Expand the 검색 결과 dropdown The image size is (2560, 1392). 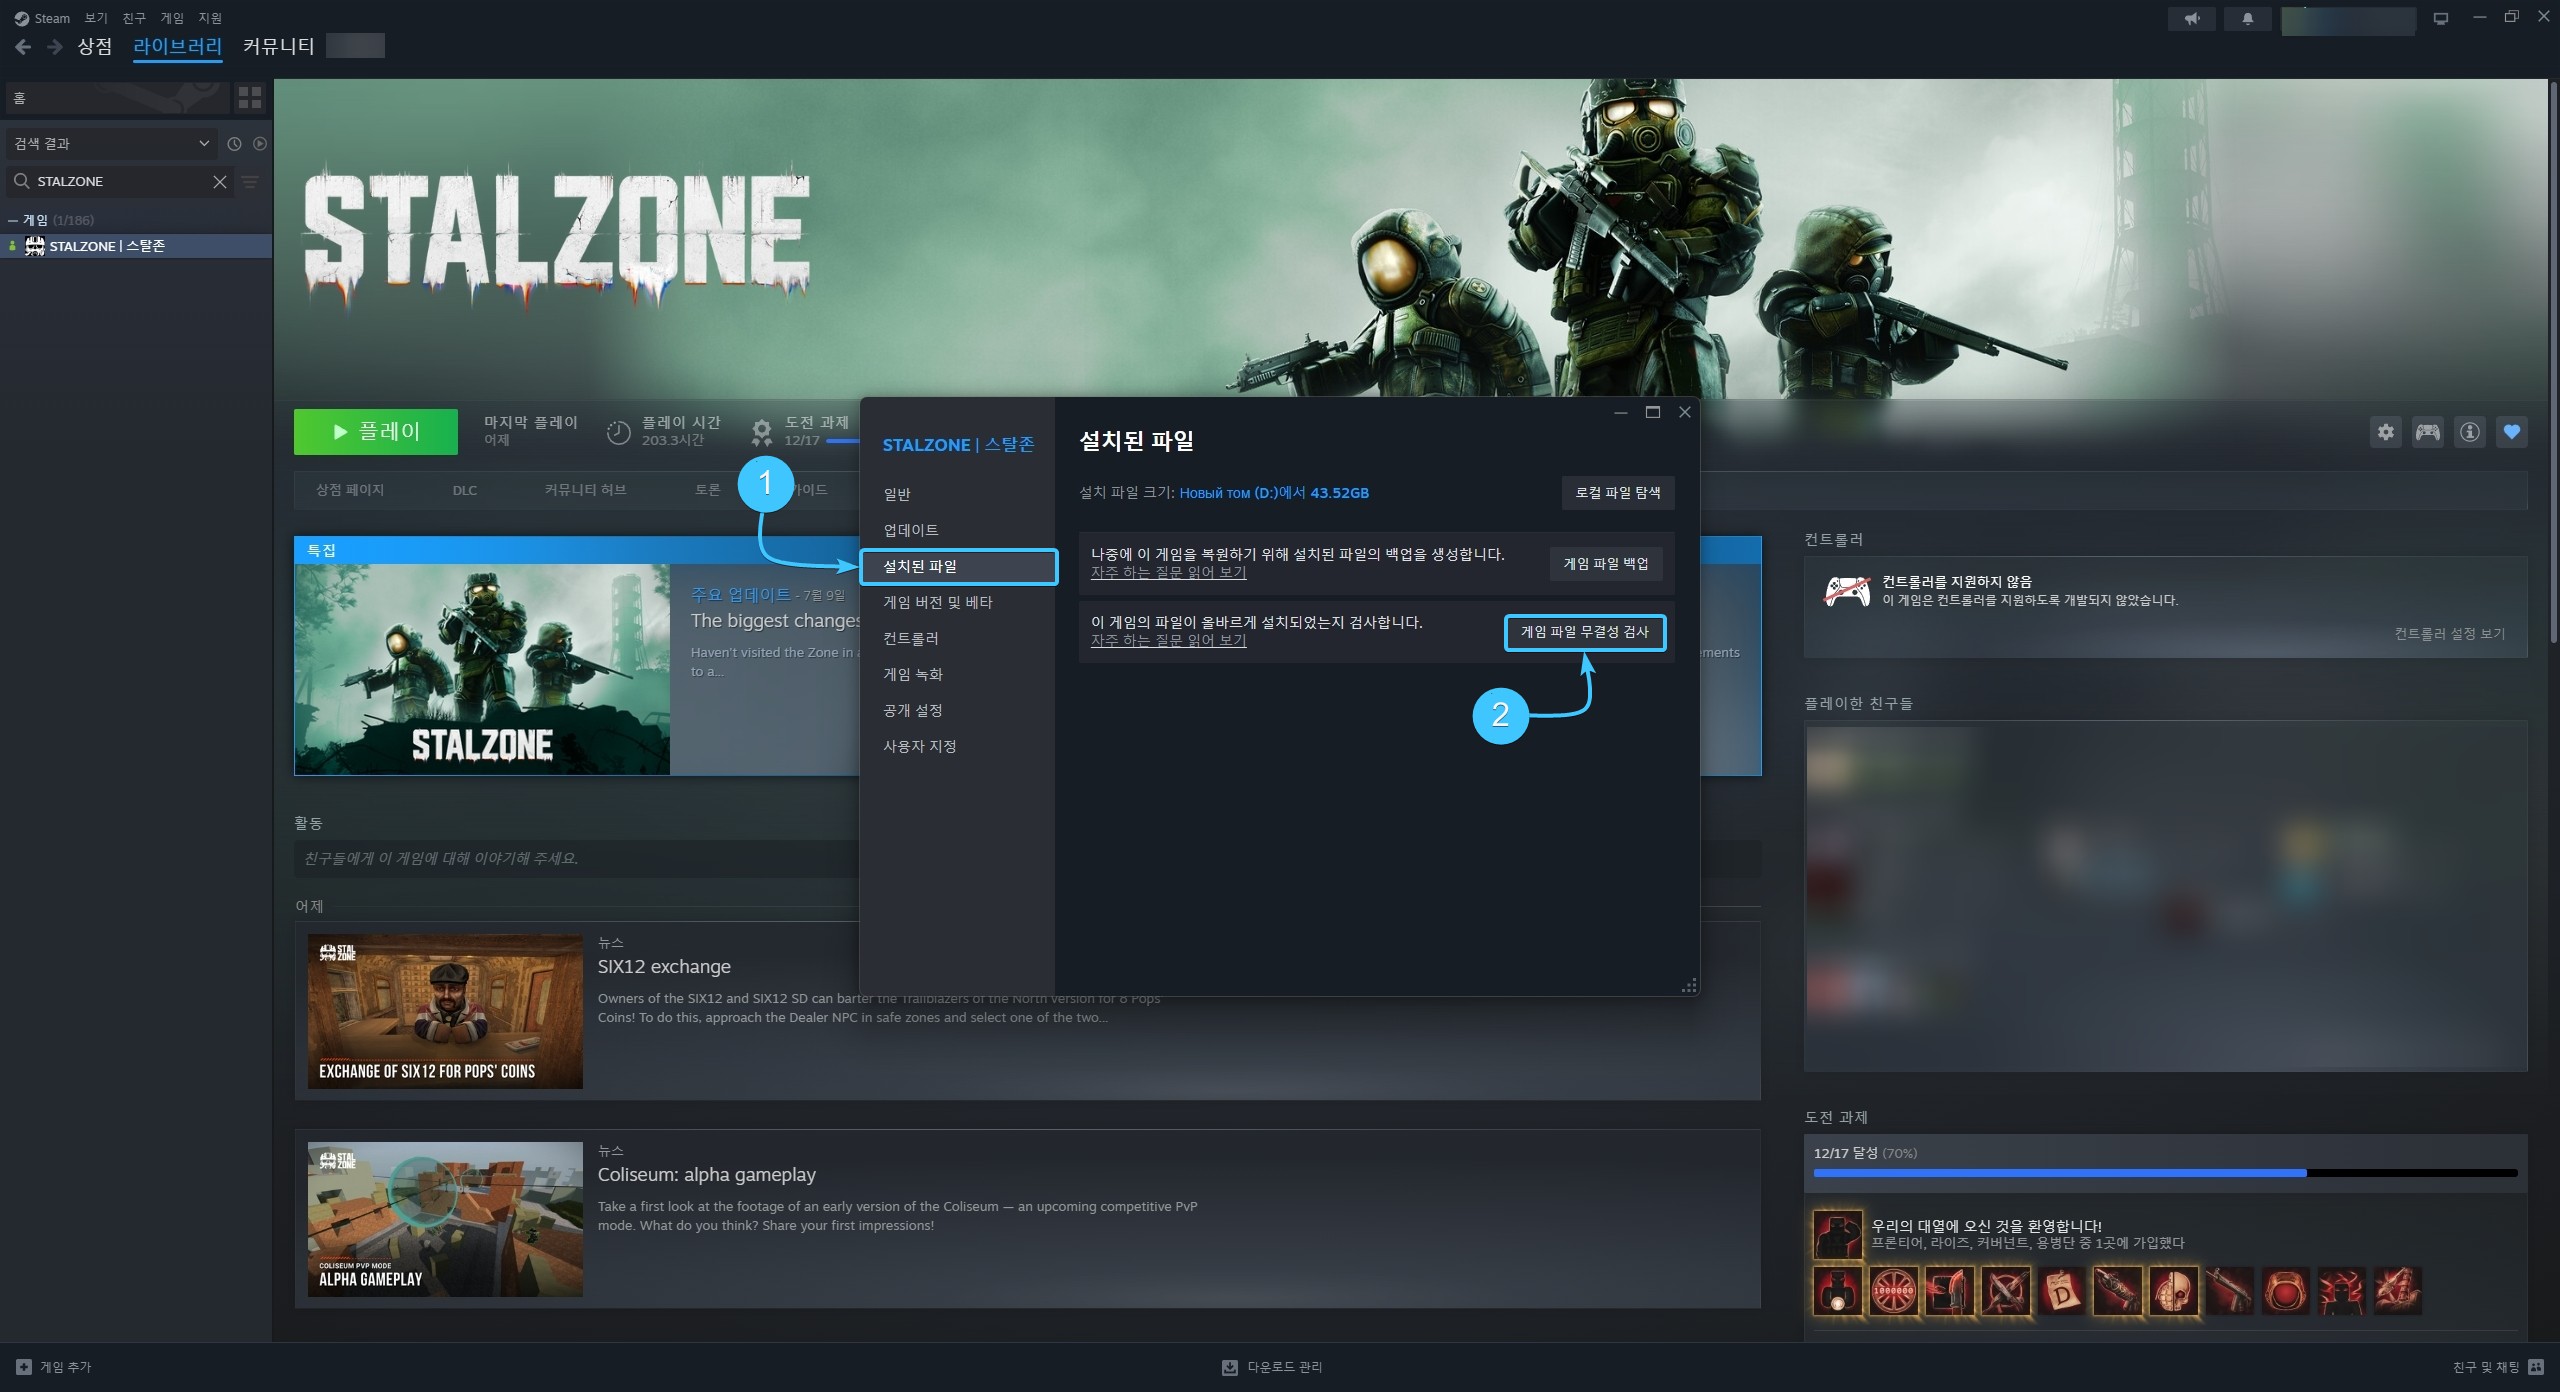click(111, 144)
